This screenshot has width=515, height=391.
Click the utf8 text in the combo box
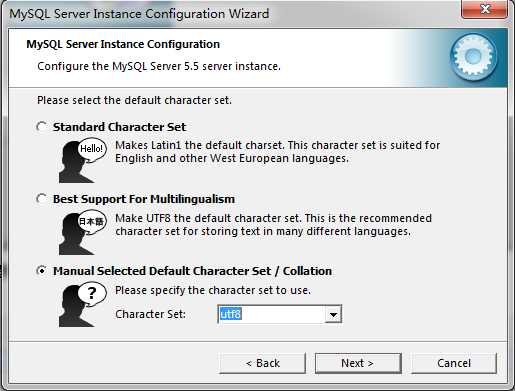[x=230, y=314]
